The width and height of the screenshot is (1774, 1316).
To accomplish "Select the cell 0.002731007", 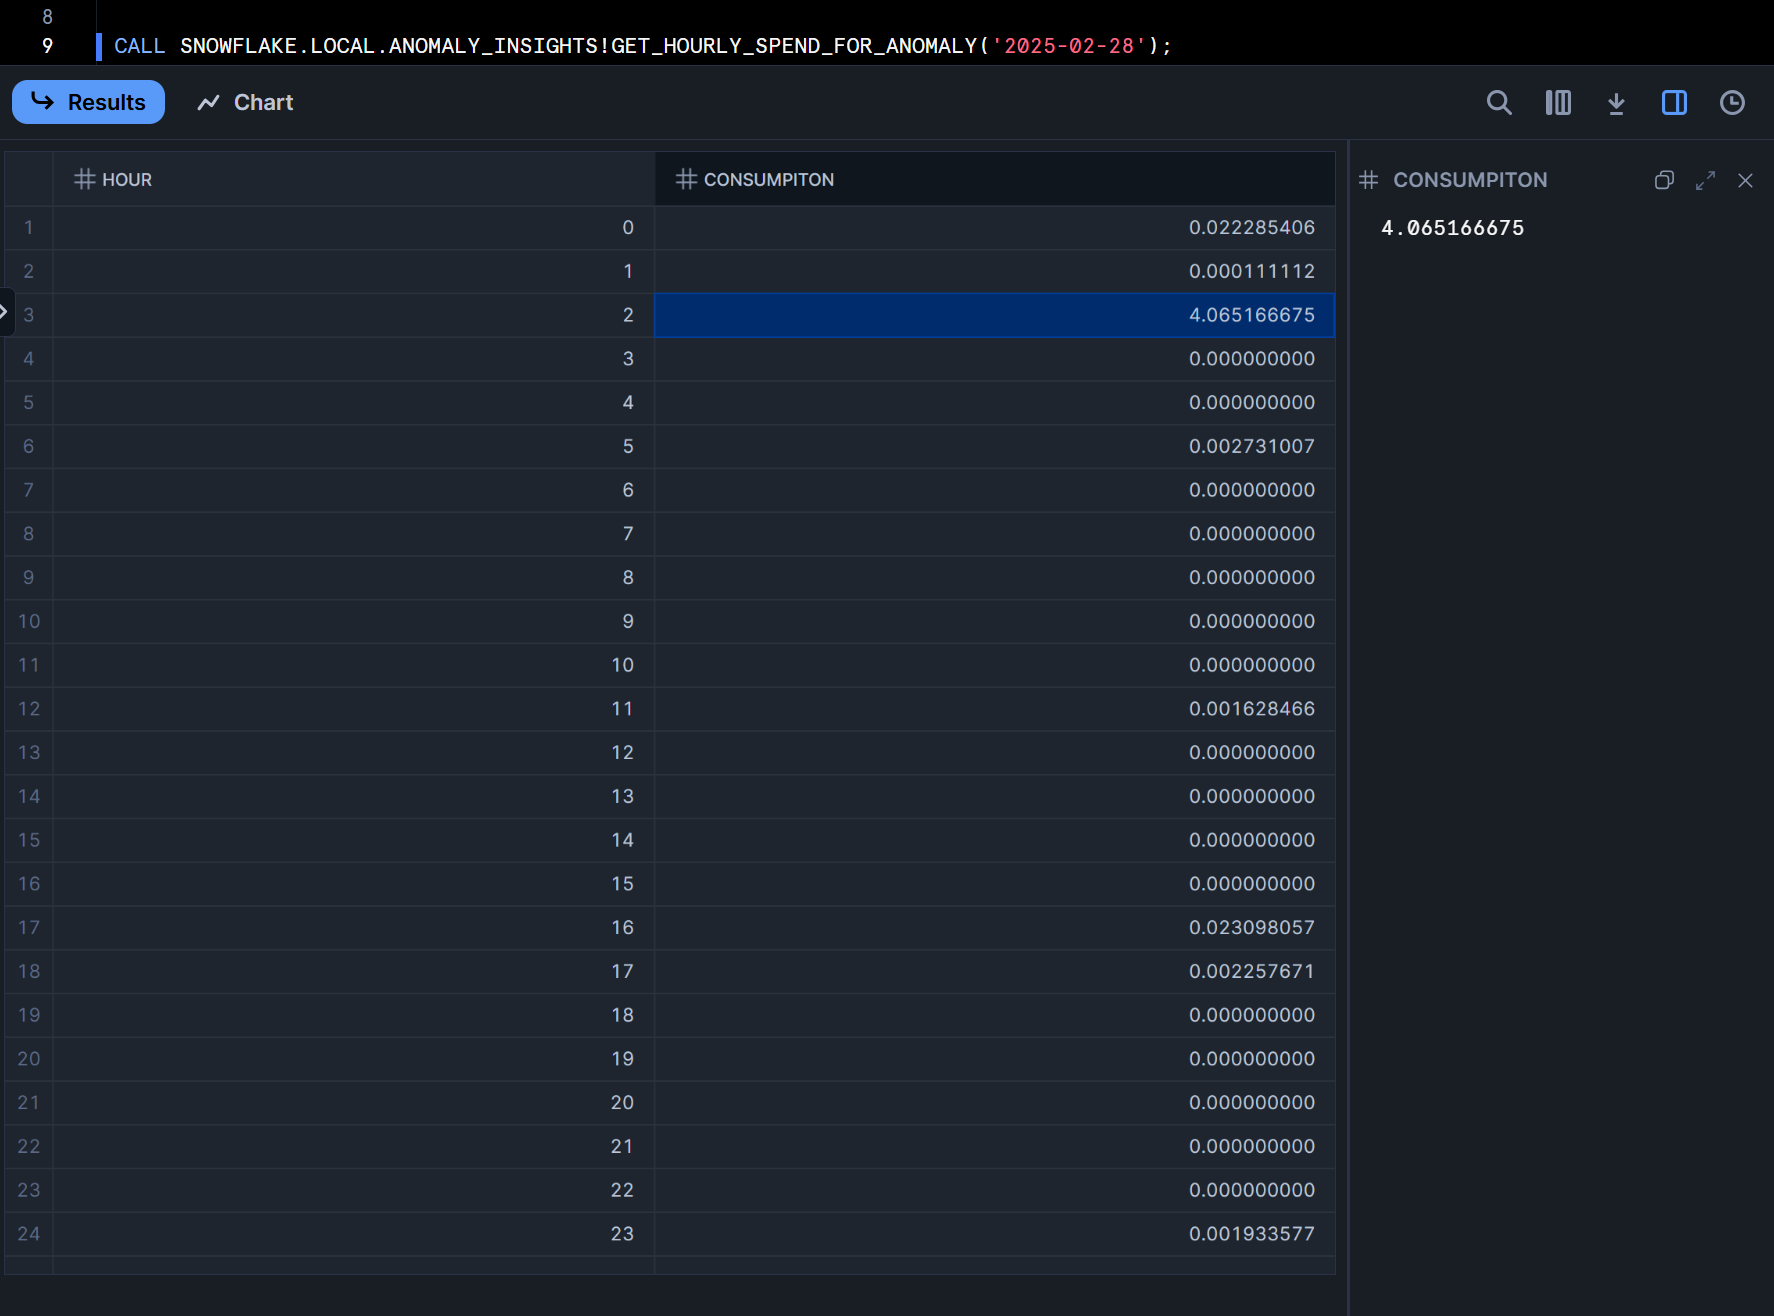I will (994, 446).
